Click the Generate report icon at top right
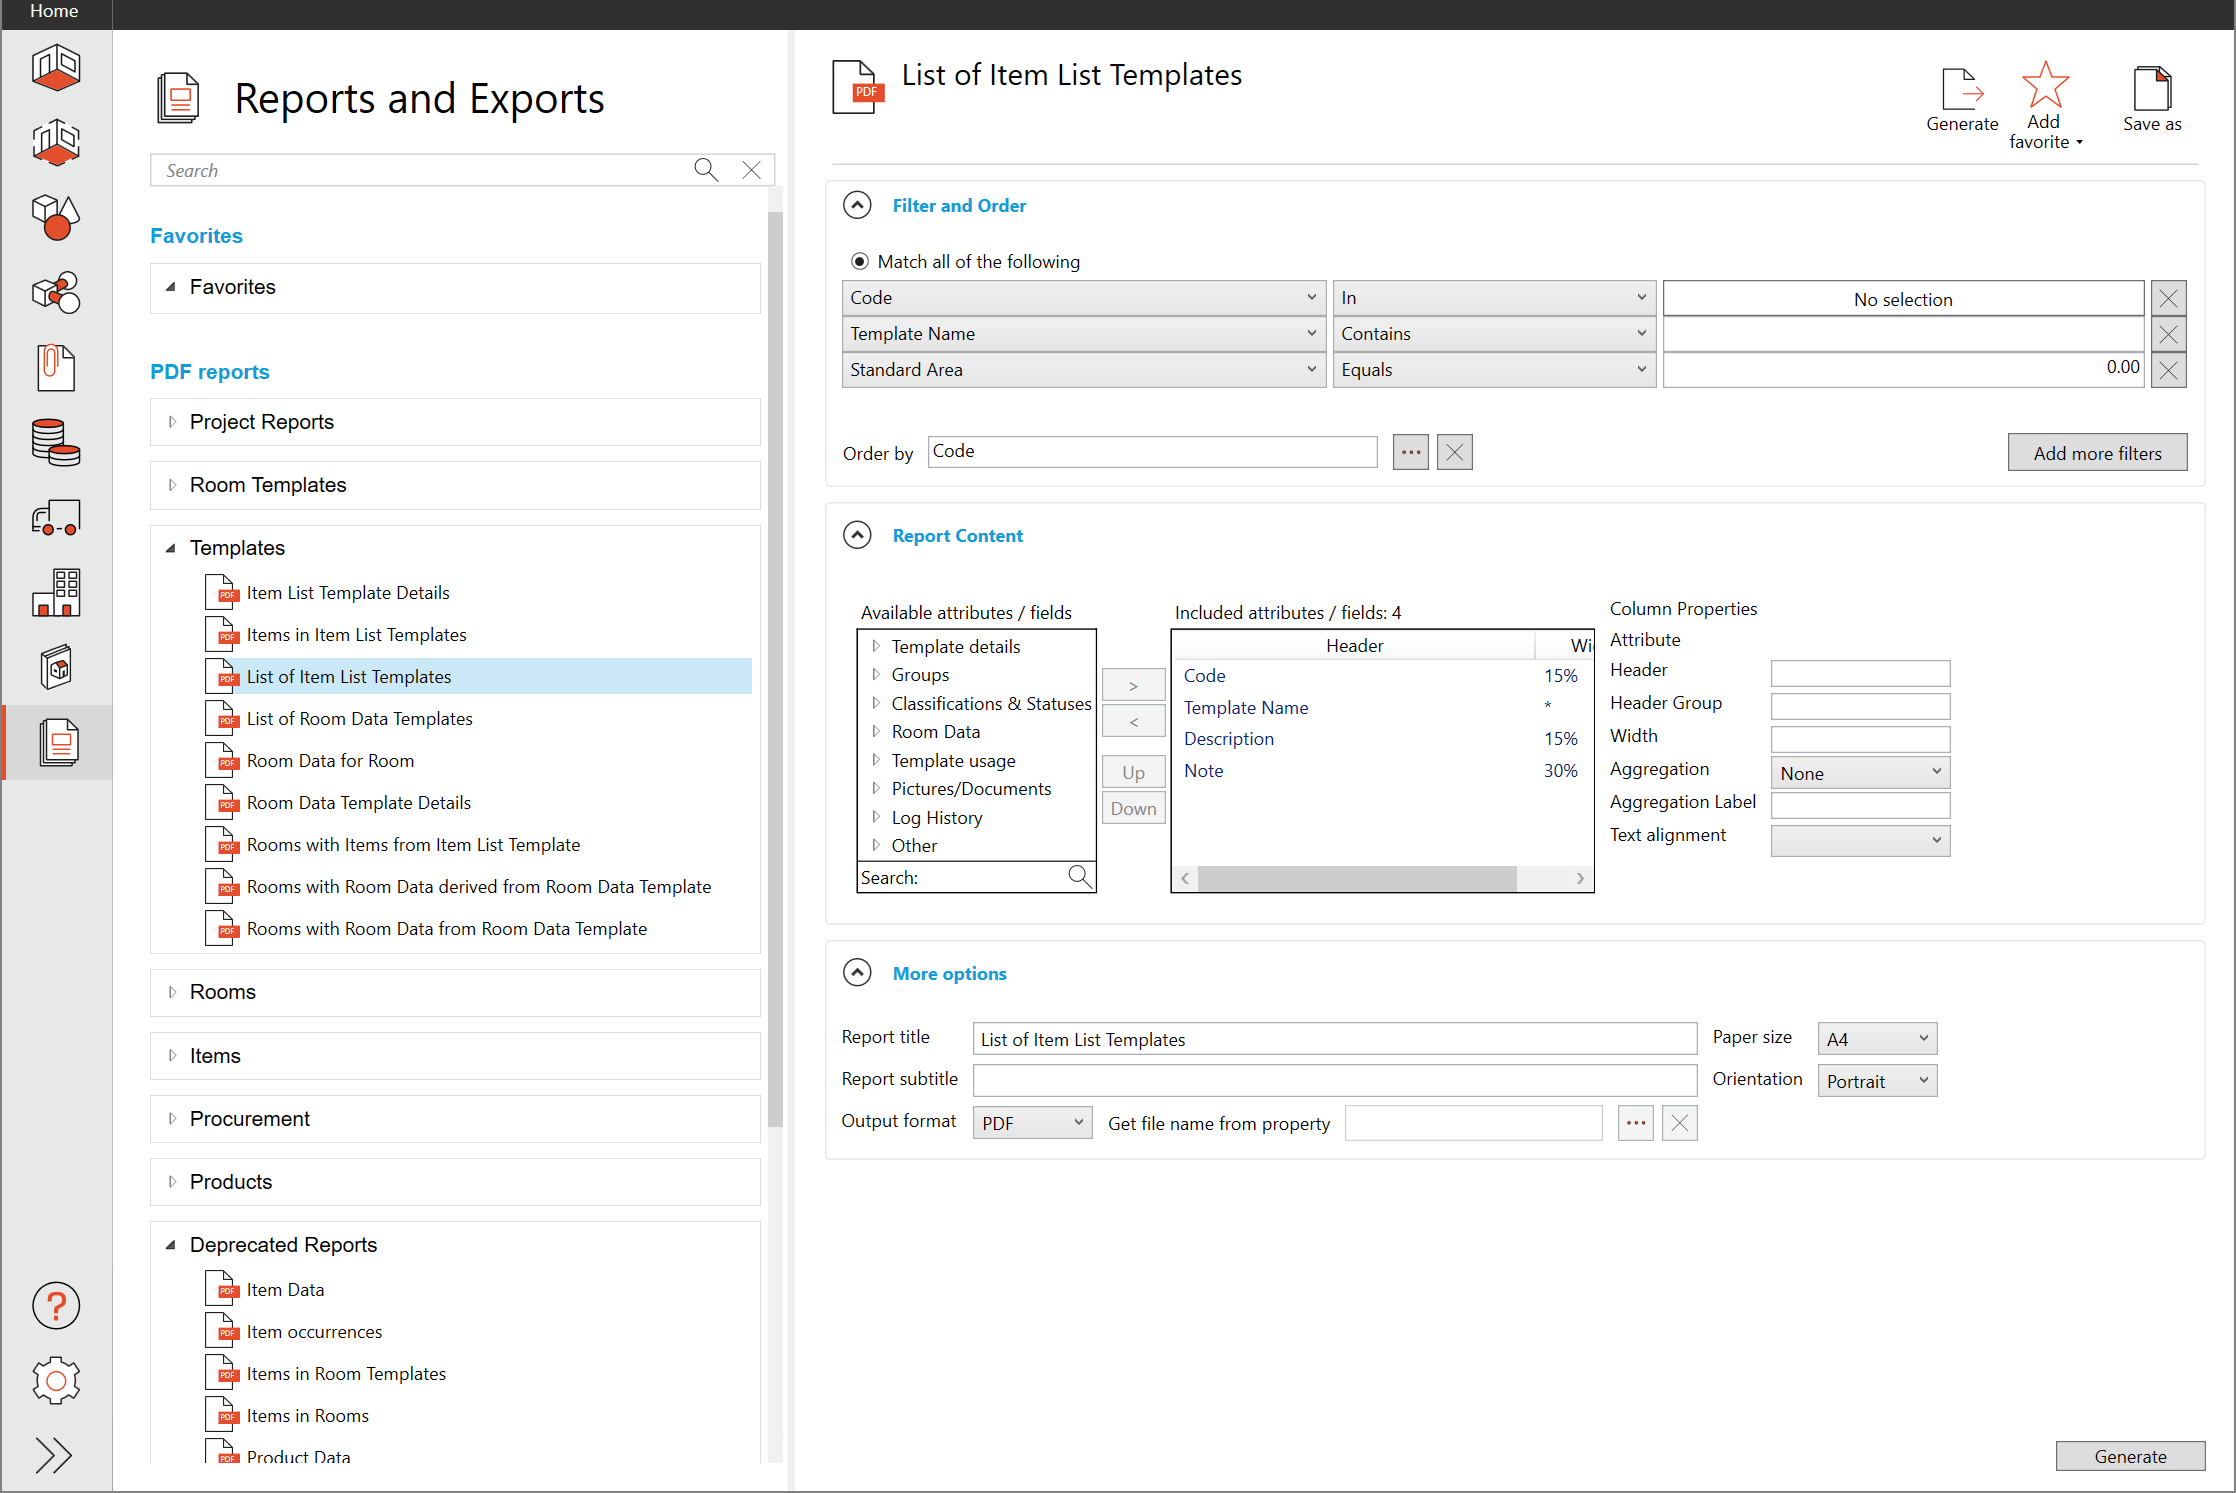The height and width of the screenshot is (1493, 2236). [1961, 91]
